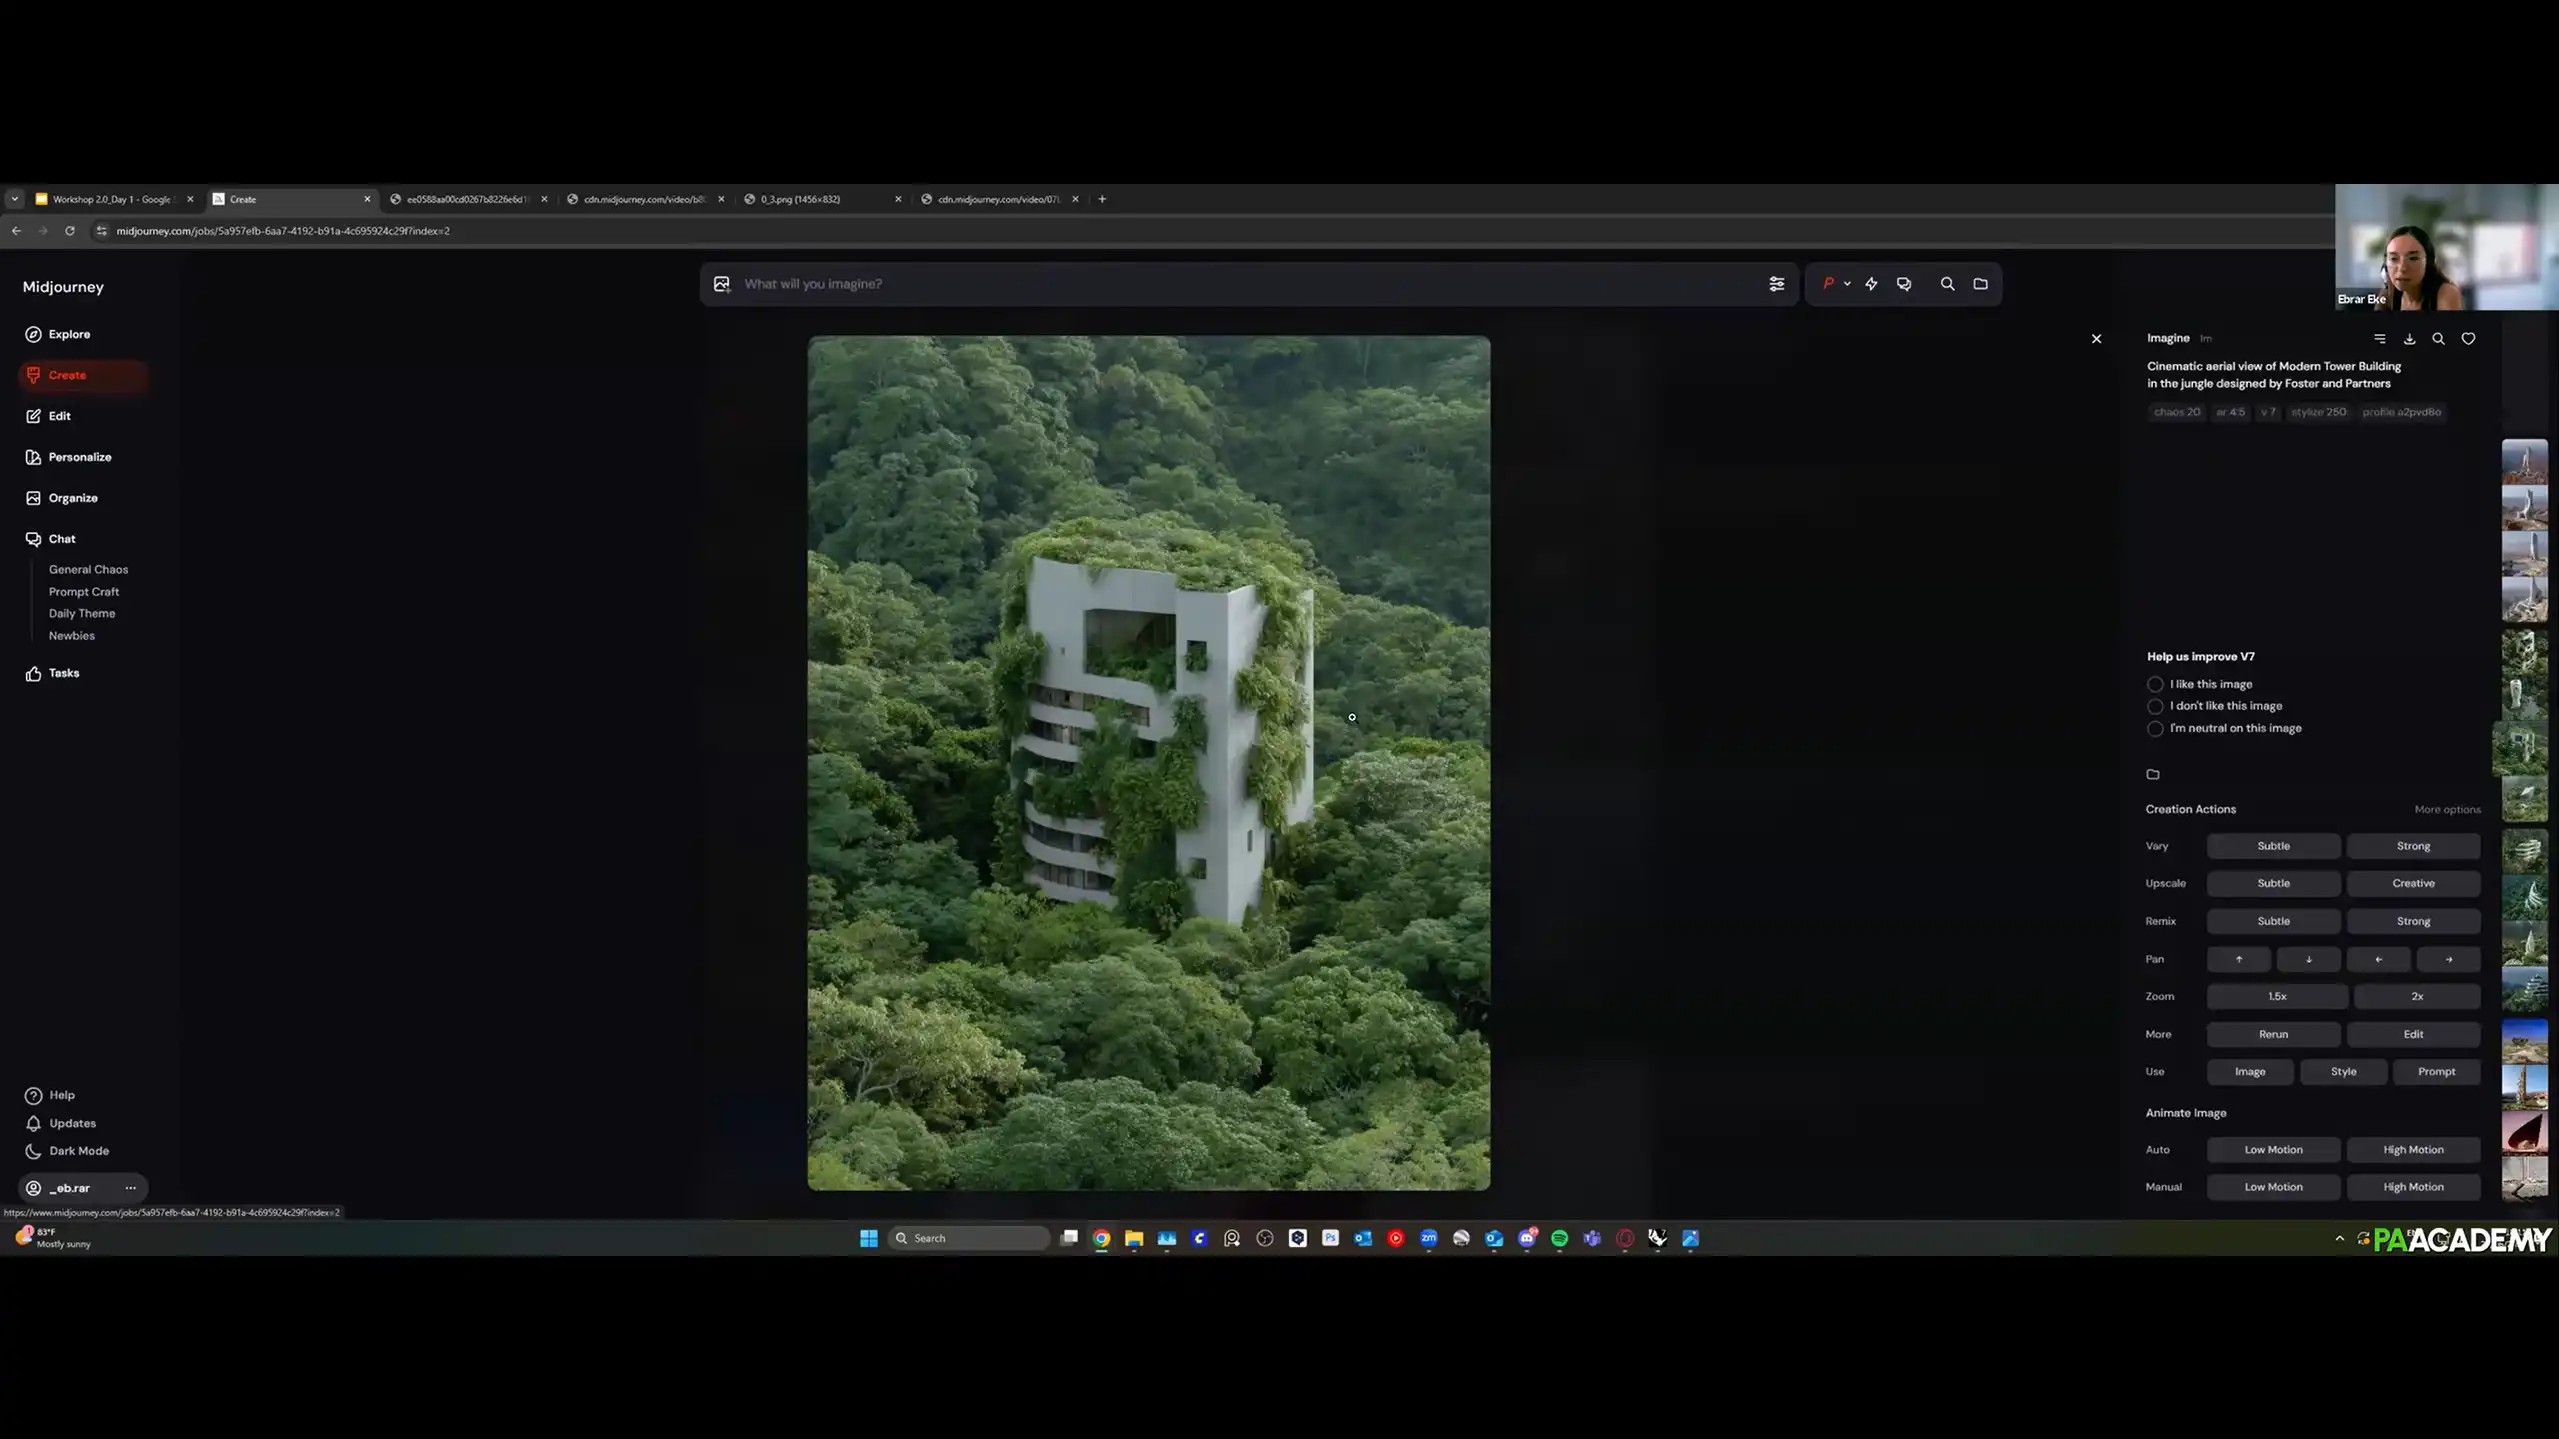Open Spotify from the taskbar
The width and height of the screenshot is (2559, 1439).
pyautogui.click(x=1559, y=1238)
